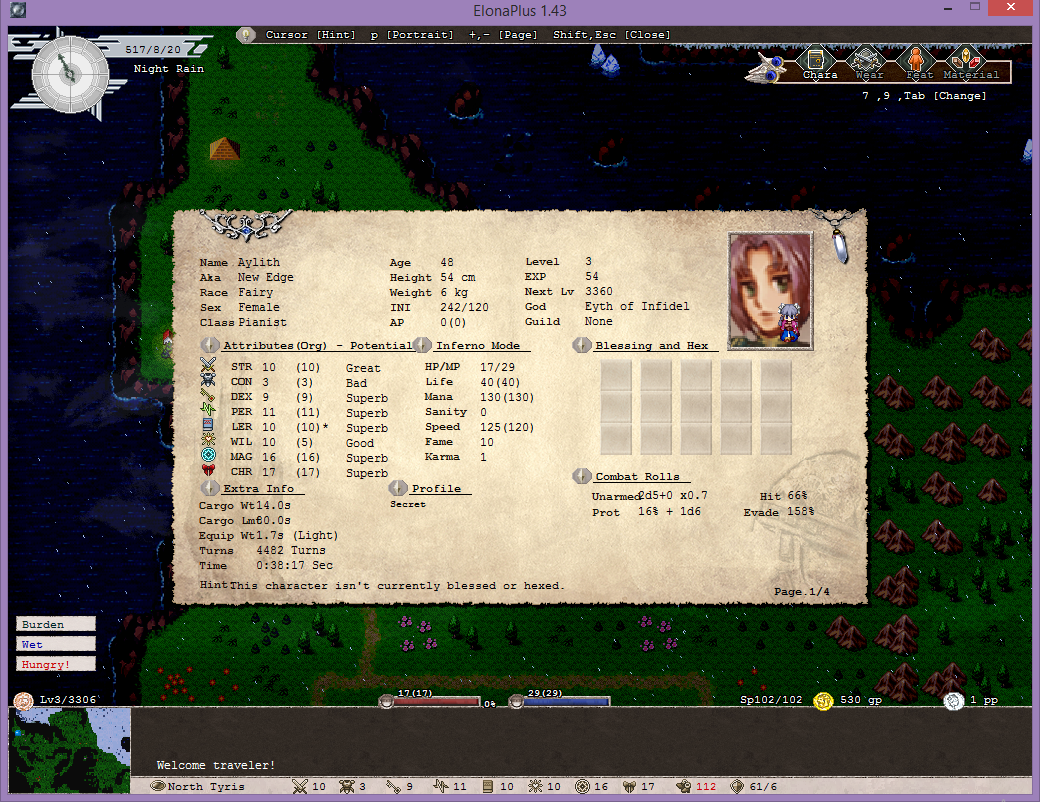Click the 'Pianist' class text
Viewport: 1040px width, 802px height.
point(262,322)
